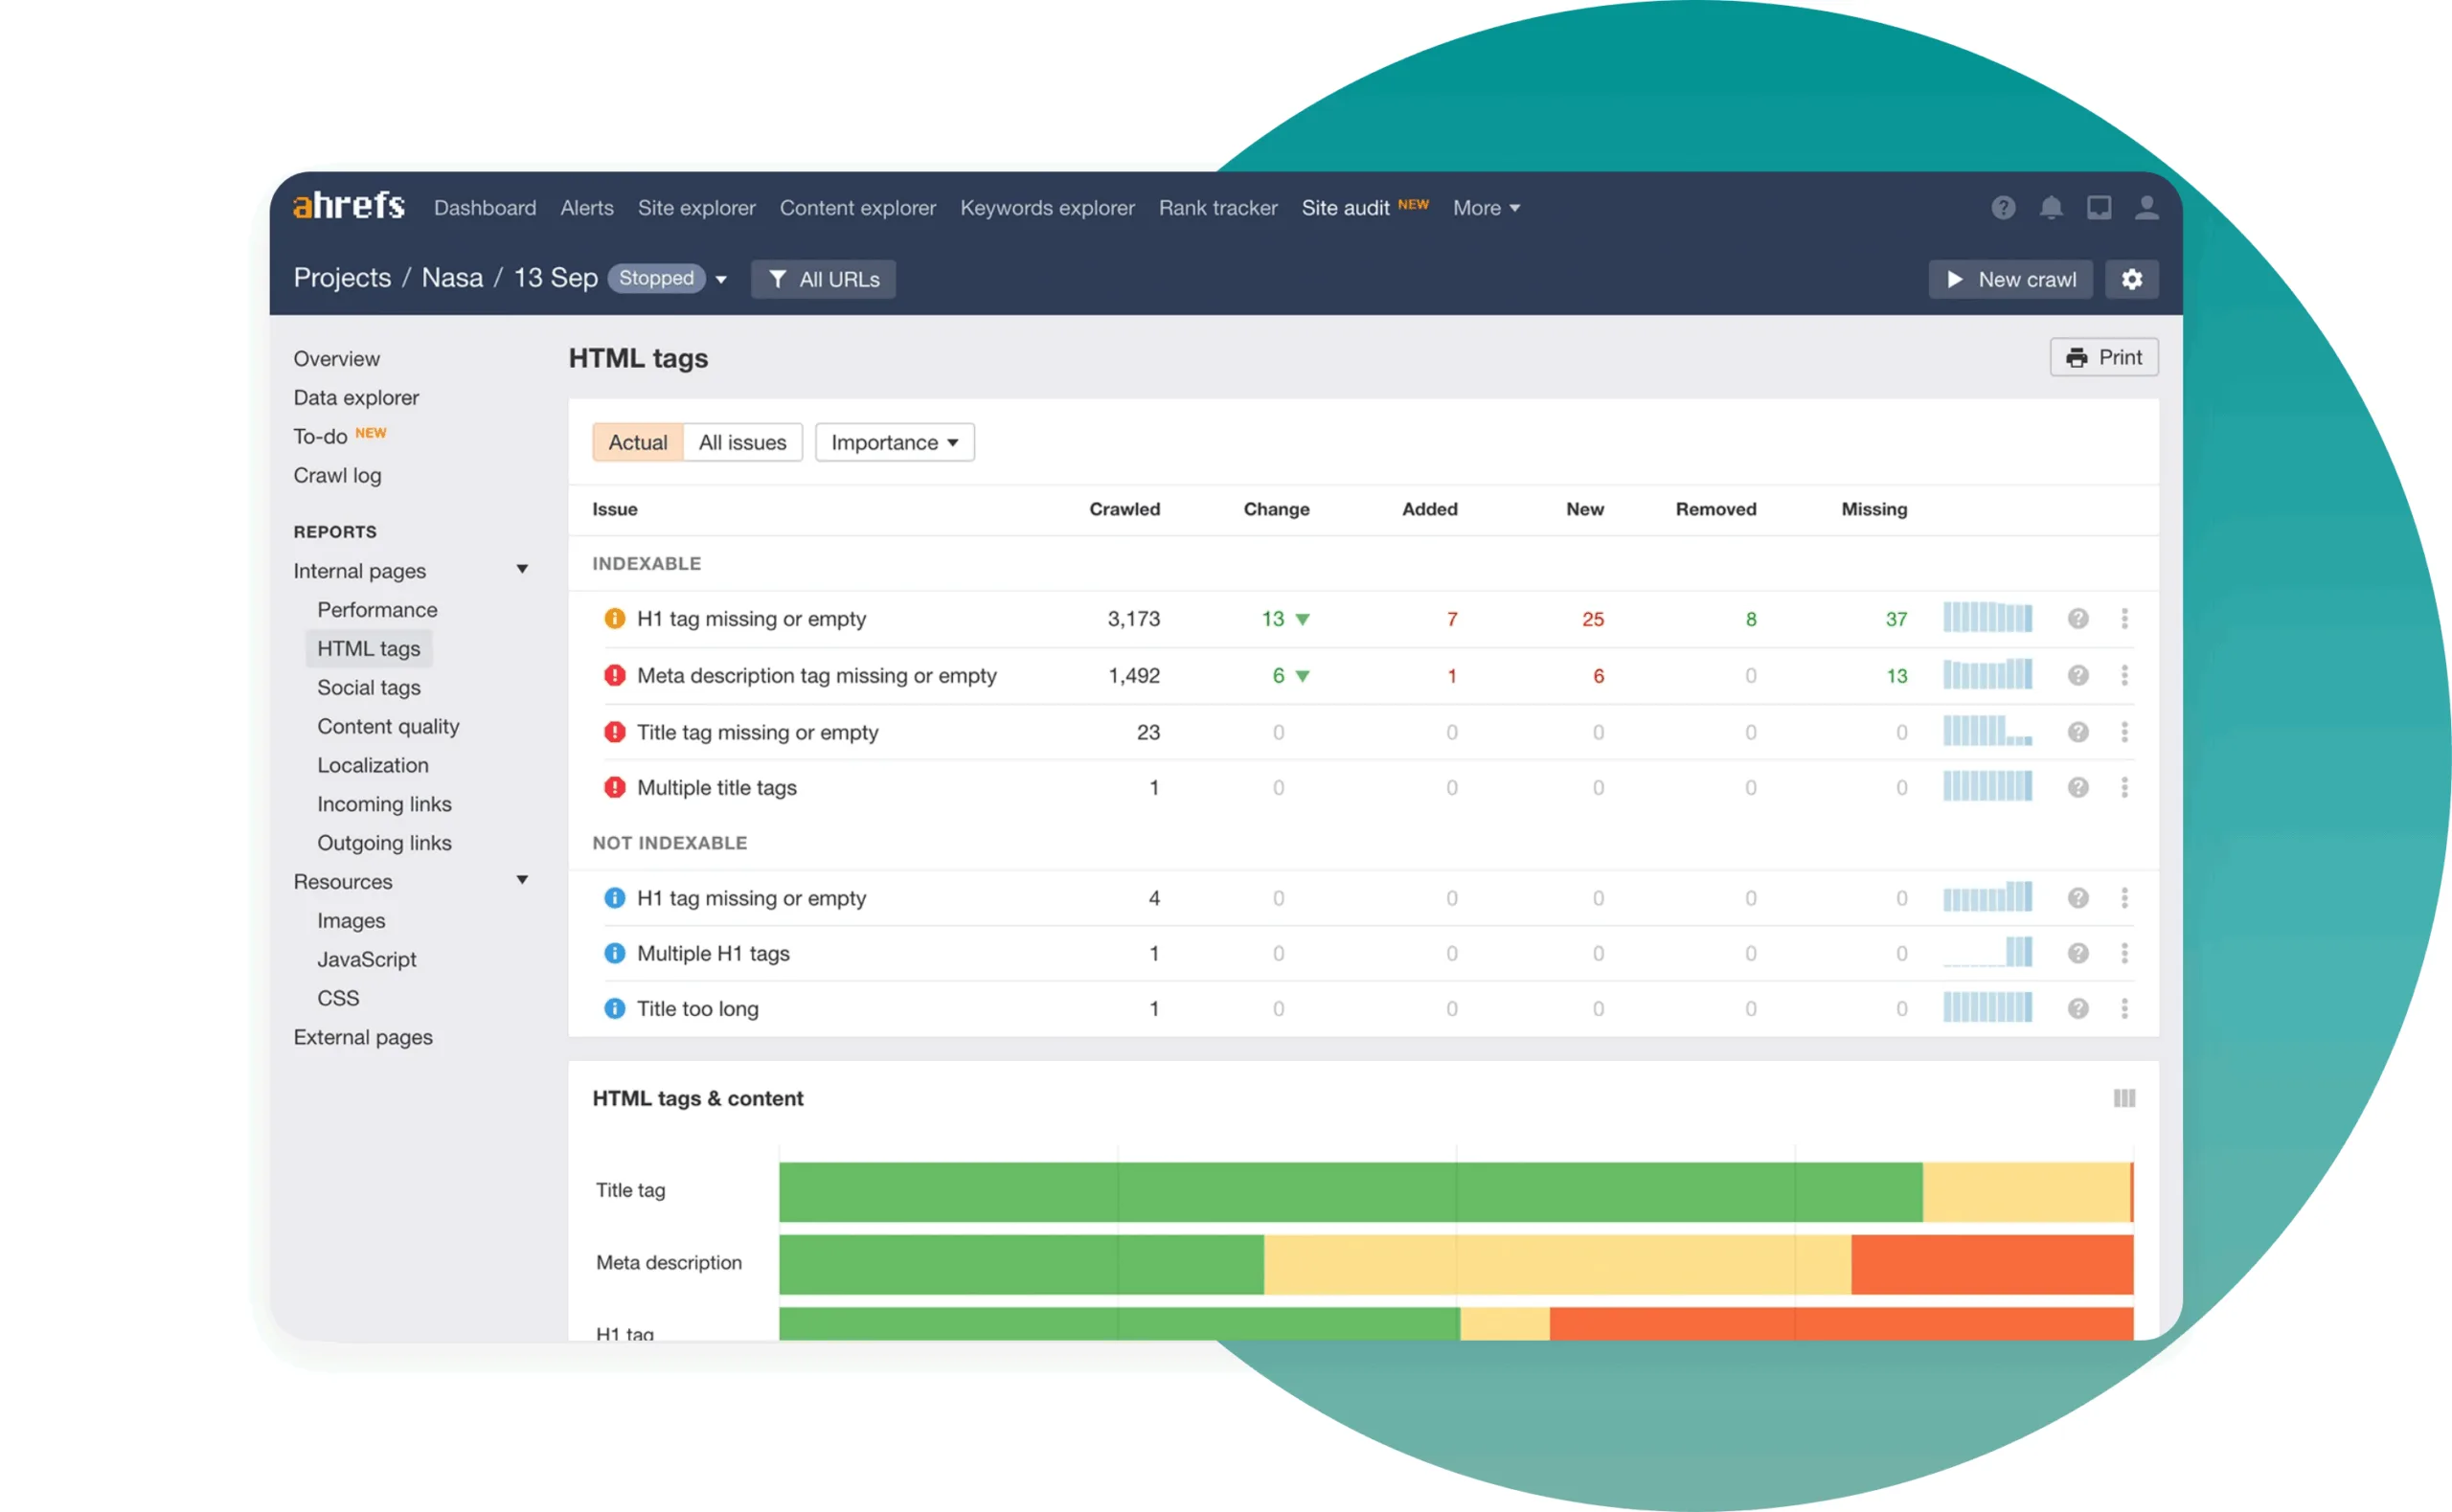This screenshot has width=2452, height=1512.
Task: Open help icon for Title tag missing or empty row
Action: (2078, 732)
